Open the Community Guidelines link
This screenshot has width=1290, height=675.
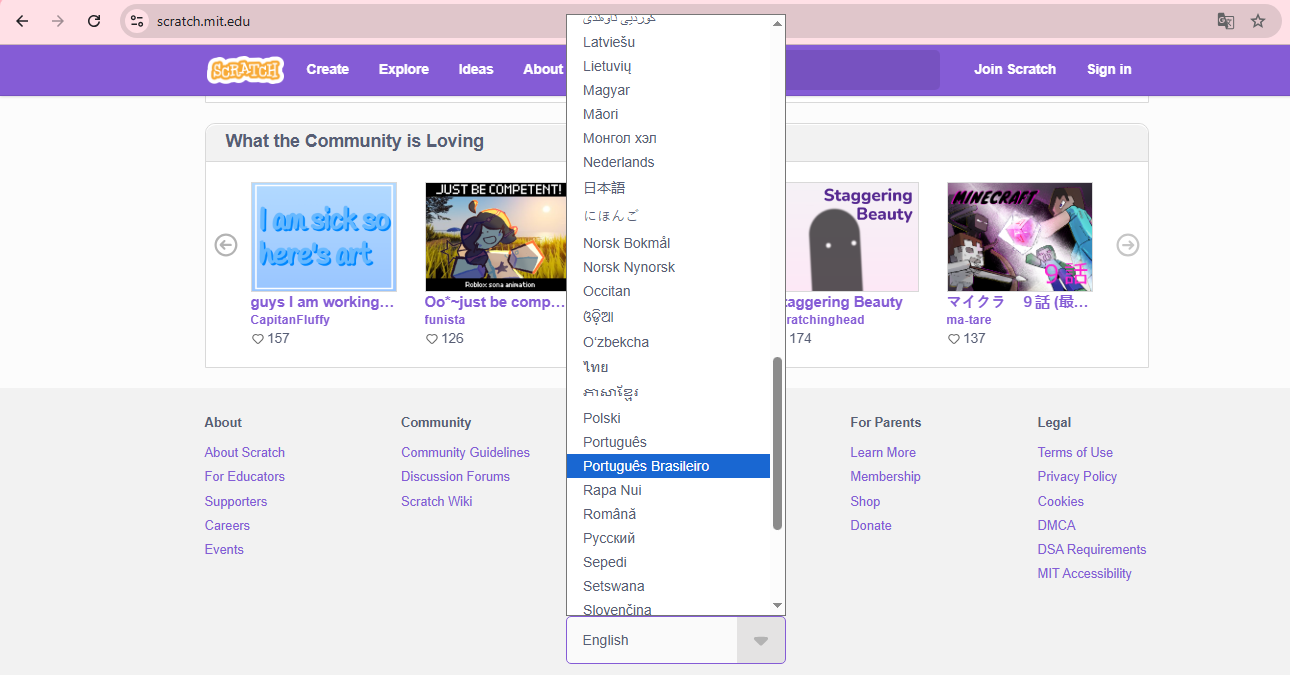pos(465,452)
